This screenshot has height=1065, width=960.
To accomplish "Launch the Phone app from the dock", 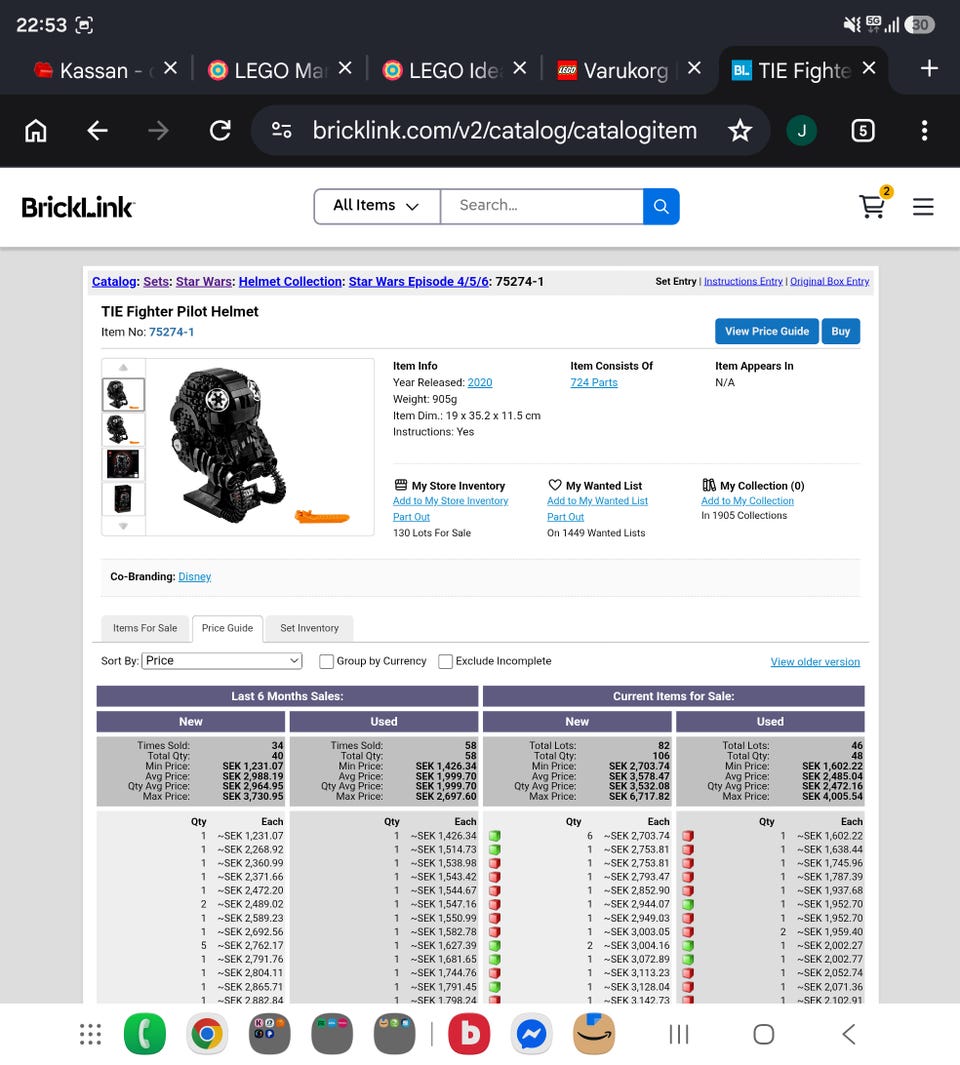I will pos(145,1034).
